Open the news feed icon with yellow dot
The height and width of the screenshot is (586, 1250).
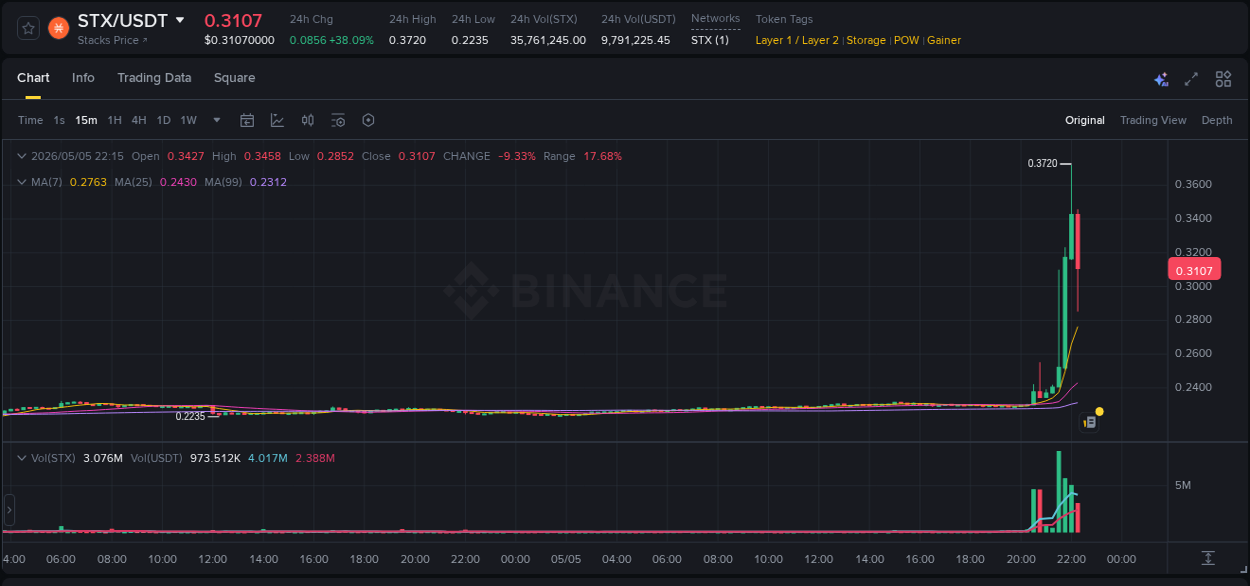pyautogui.click(x=1091, y=422)
